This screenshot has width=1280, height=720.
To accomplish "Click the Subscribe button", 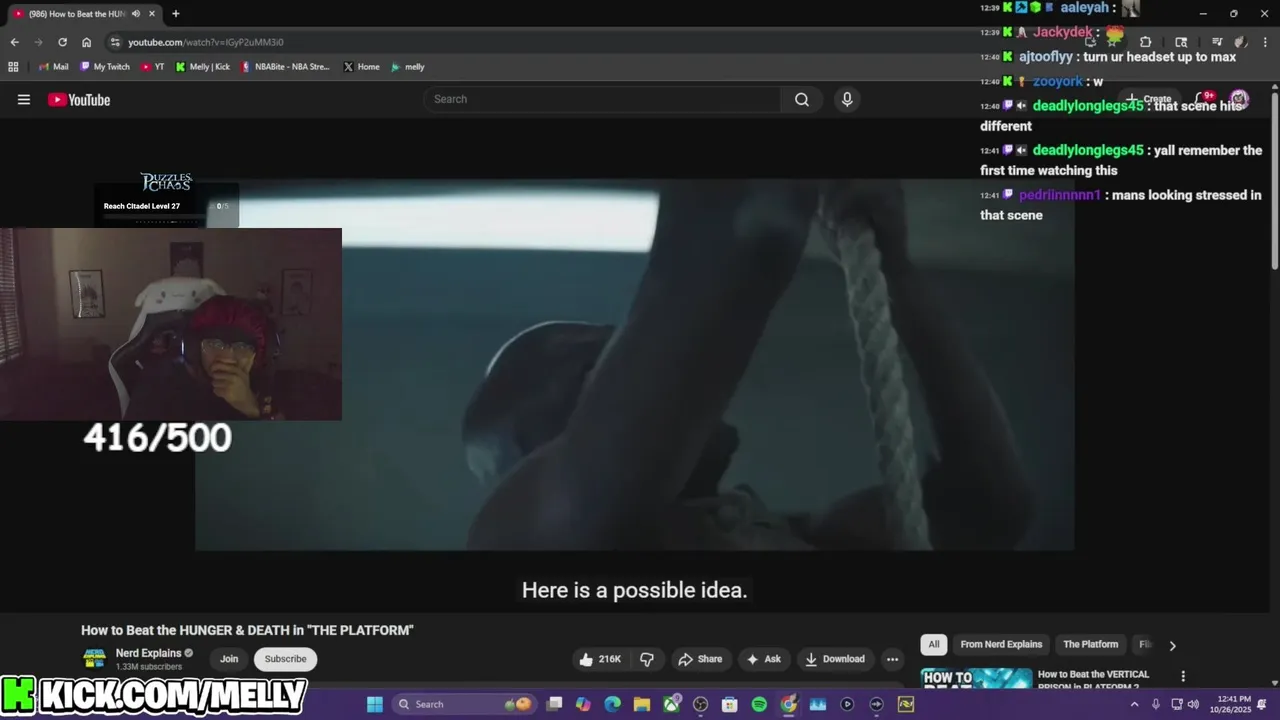I will (285, 659).
